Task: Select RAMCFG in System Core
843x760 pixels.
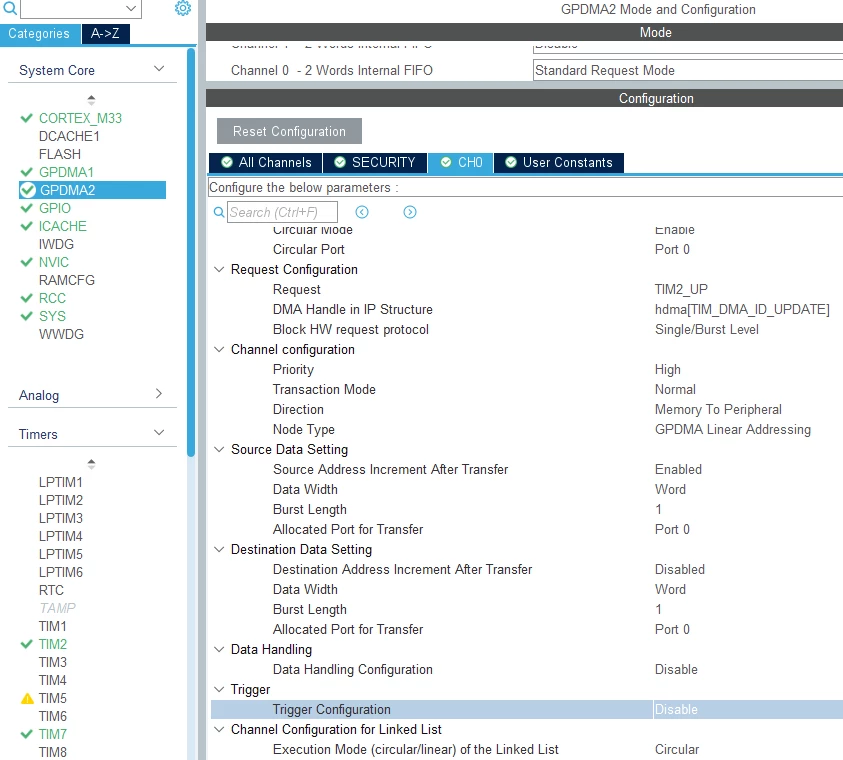Action: (x=67, y=281)
